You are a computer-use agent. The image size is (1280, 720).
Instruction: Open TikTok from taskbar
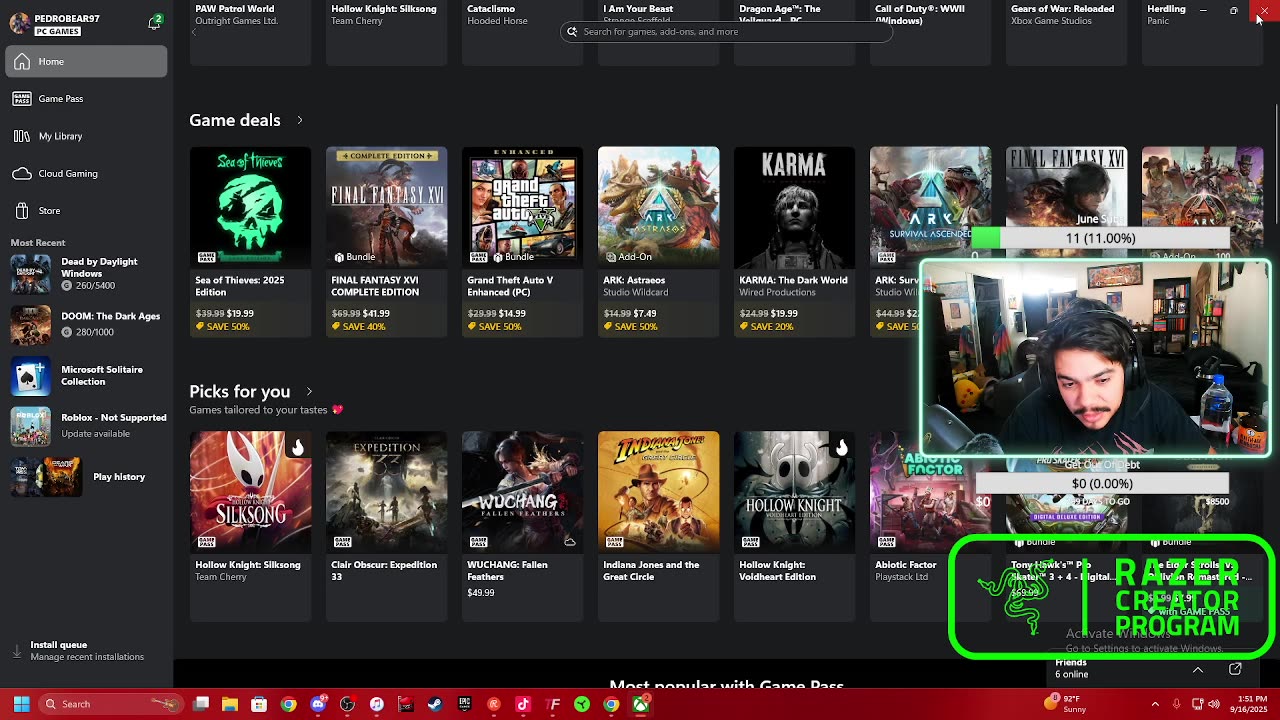click(523, 704)
